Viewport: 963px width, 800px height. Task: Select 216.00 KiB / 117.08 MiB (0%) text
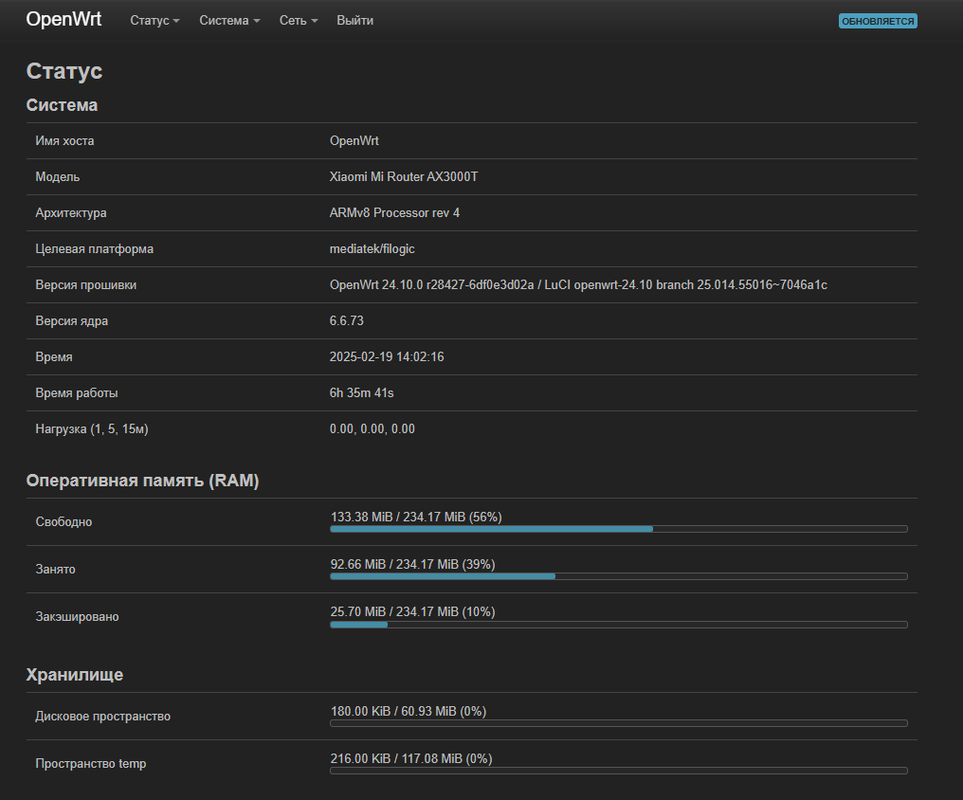tap(411, 759)
